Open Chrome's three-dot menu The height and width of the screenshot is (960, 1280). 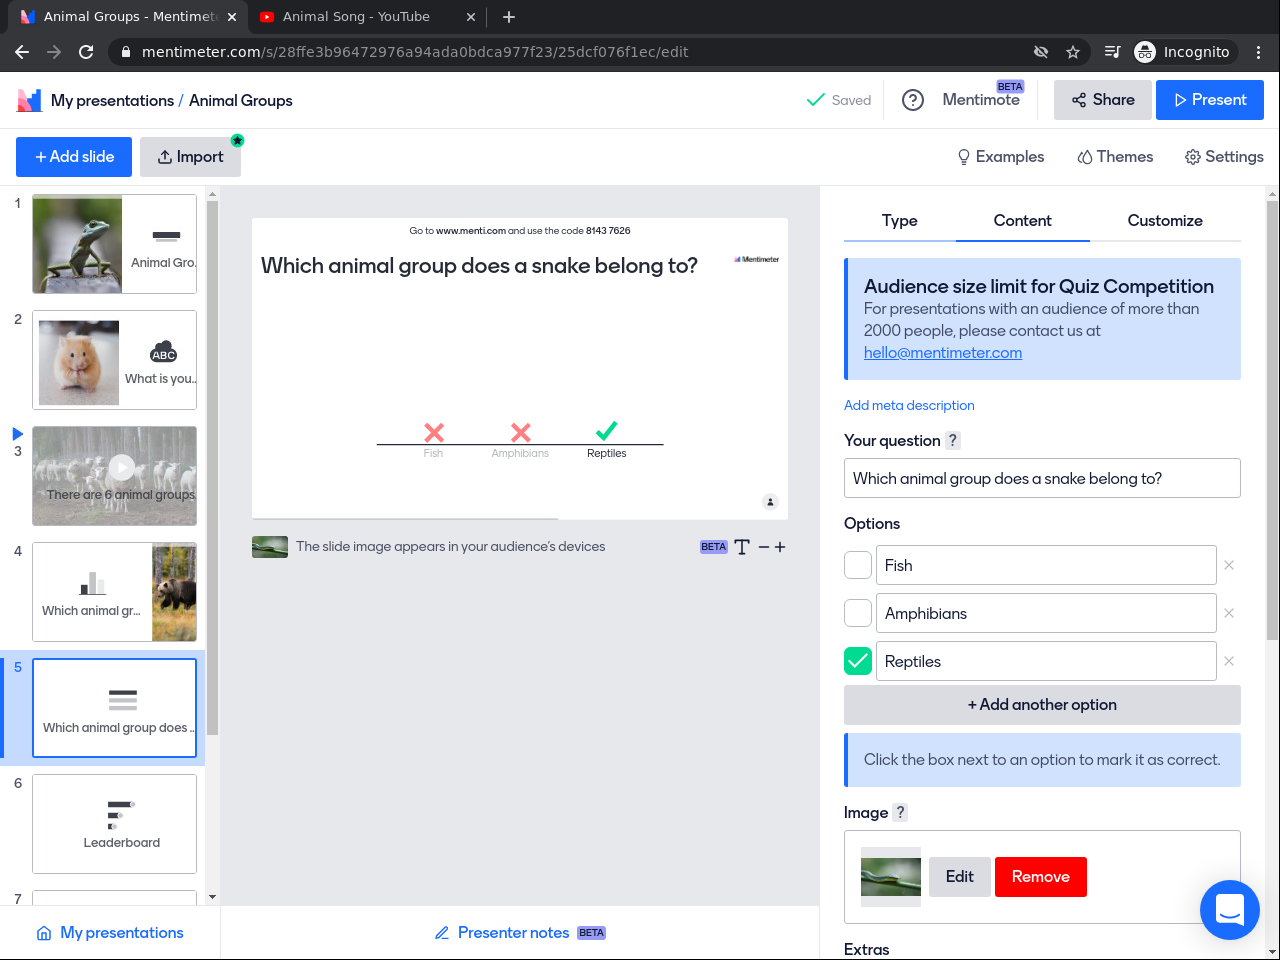[1259, 52]
